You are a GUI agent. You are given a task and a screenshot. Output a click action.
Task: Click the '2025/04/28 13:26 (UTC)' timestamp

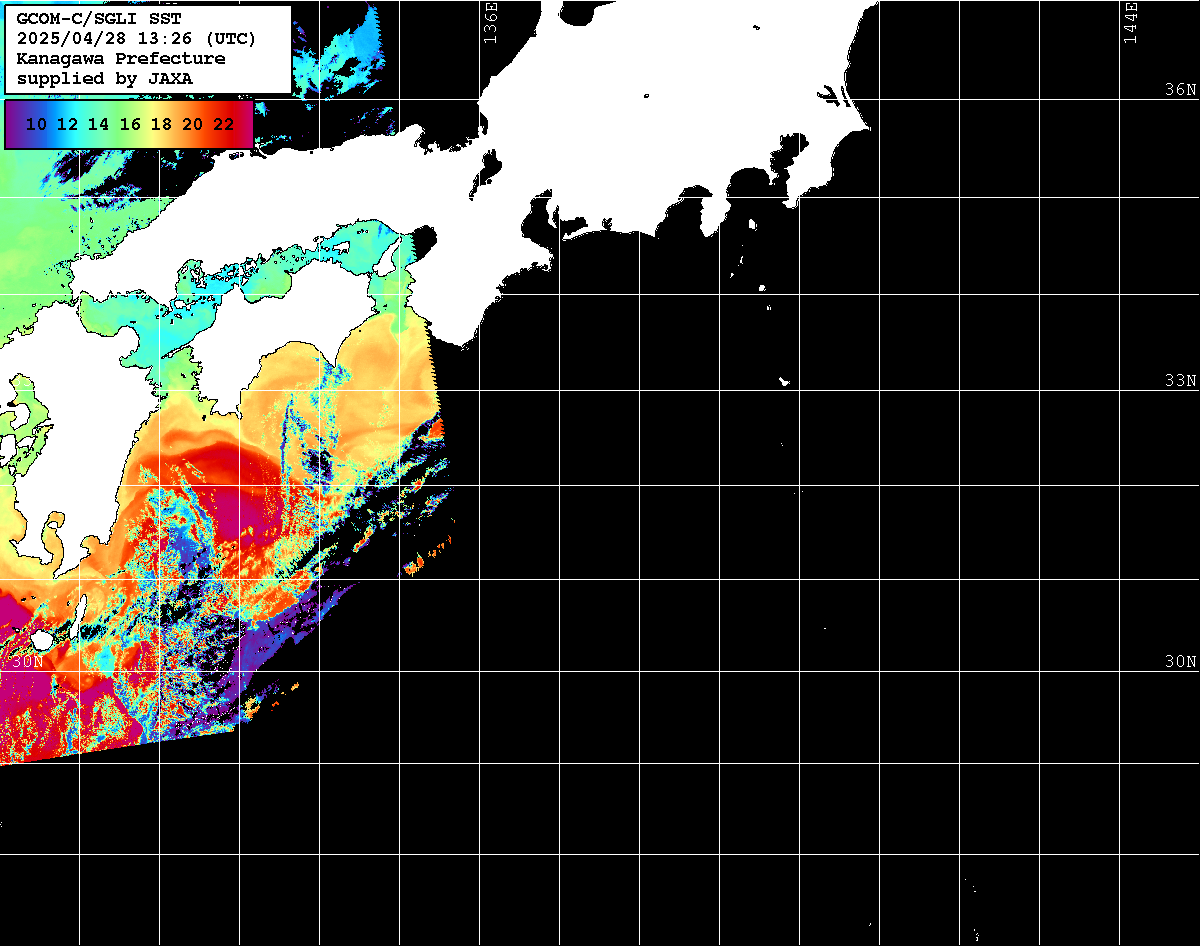pos(137,39)
